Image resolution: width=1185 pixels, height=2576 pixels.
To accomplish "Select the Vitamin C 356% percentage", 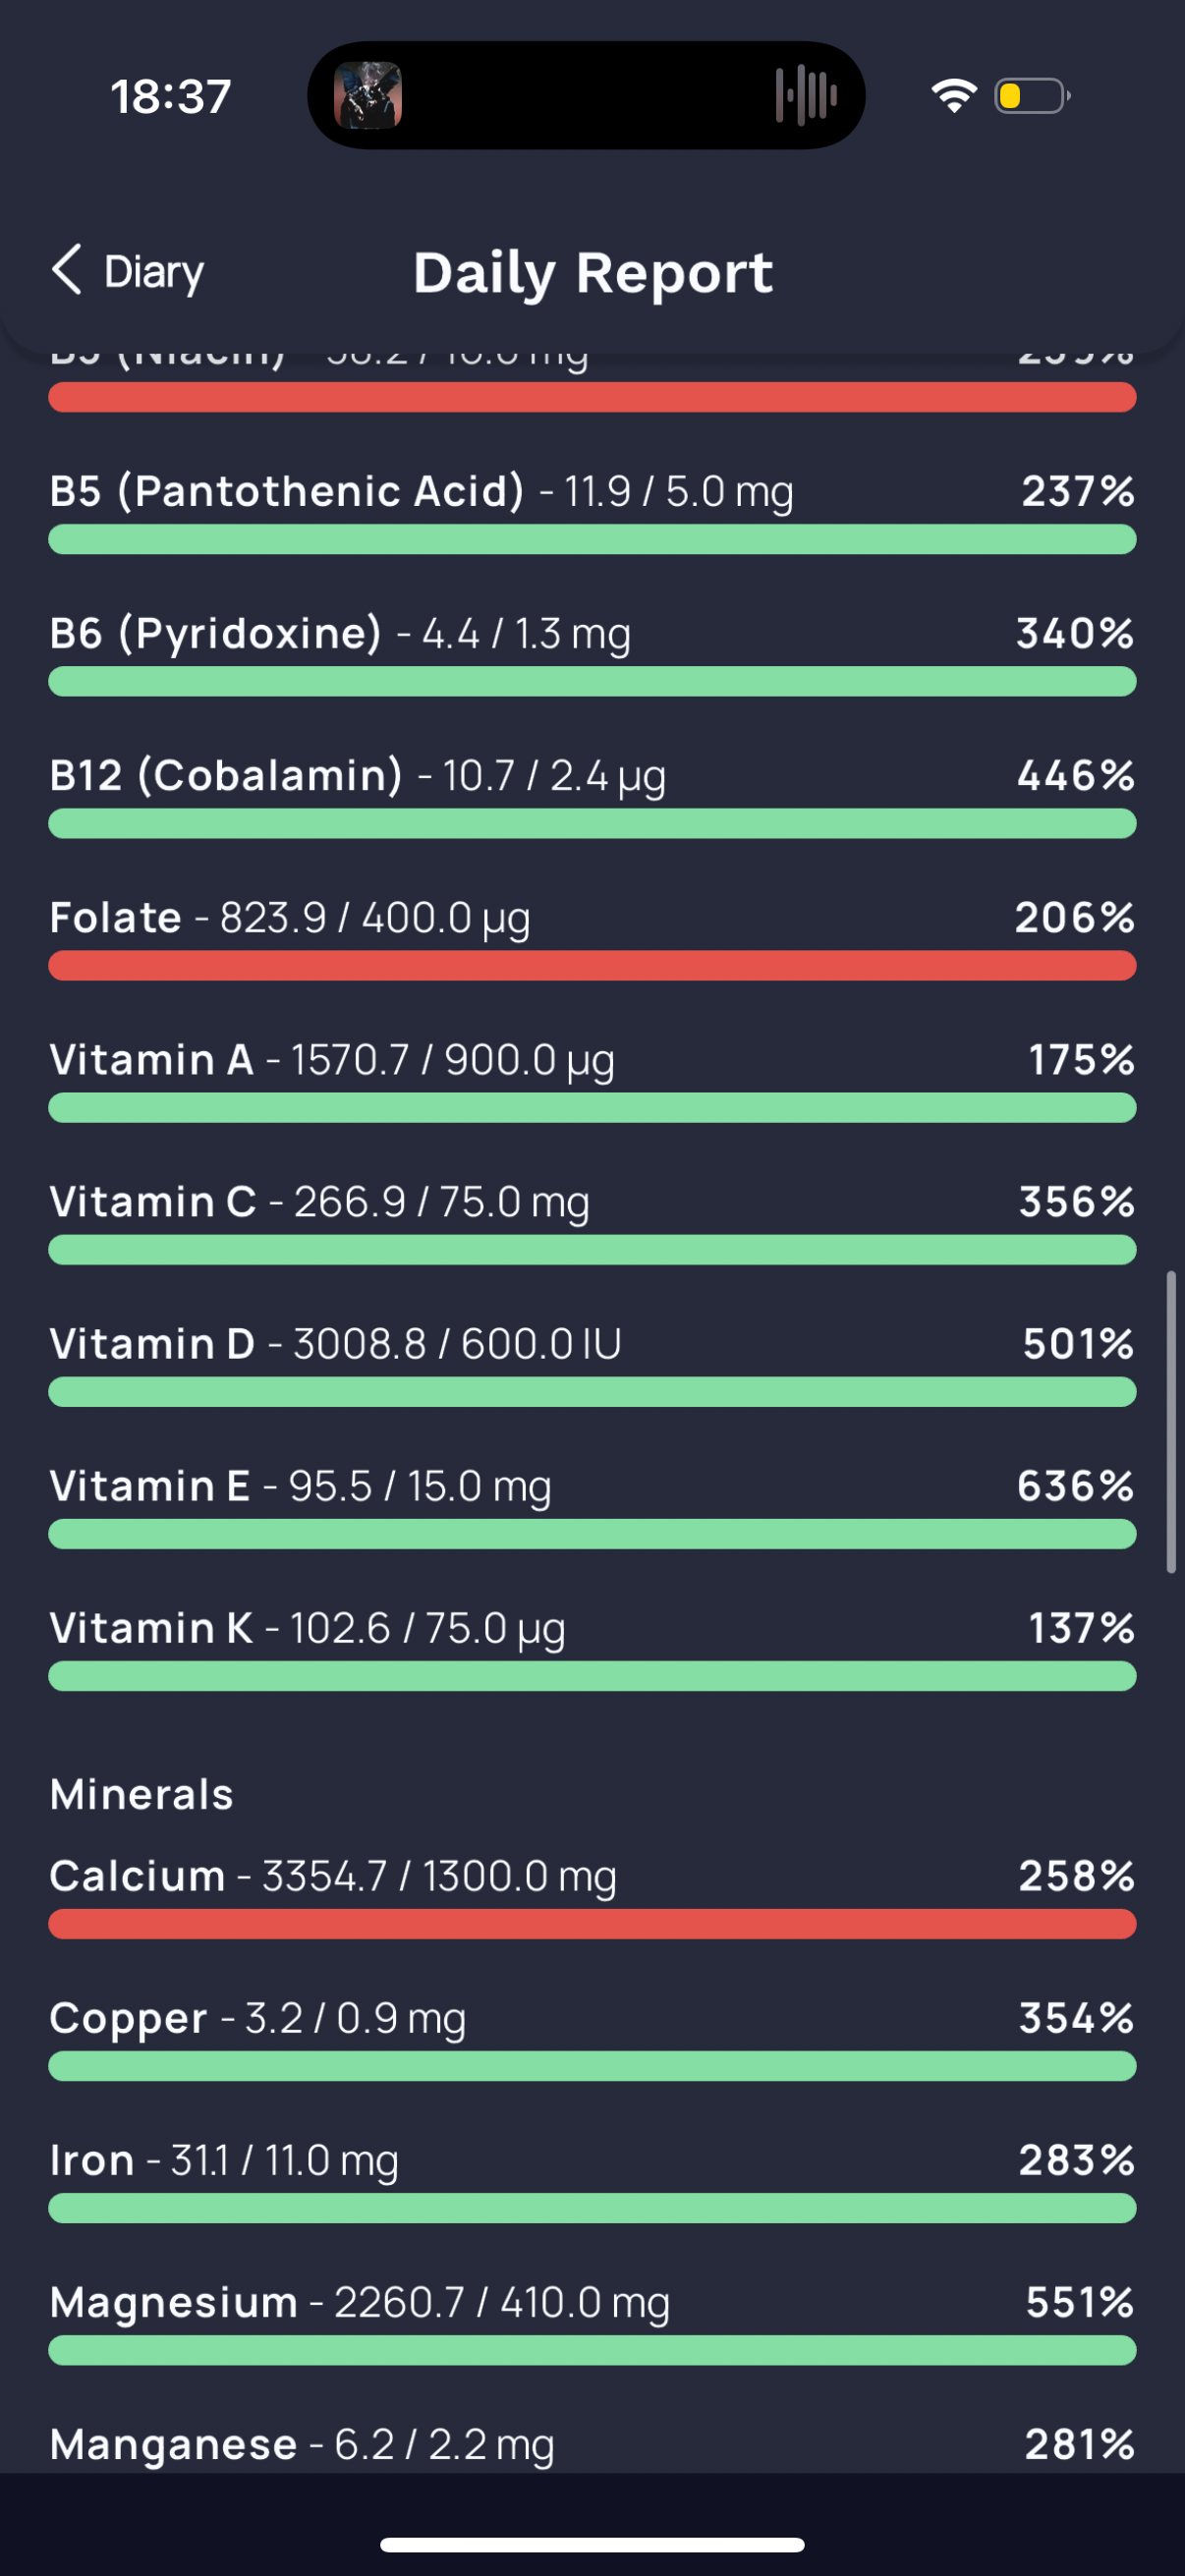I will [1076, 1202].
